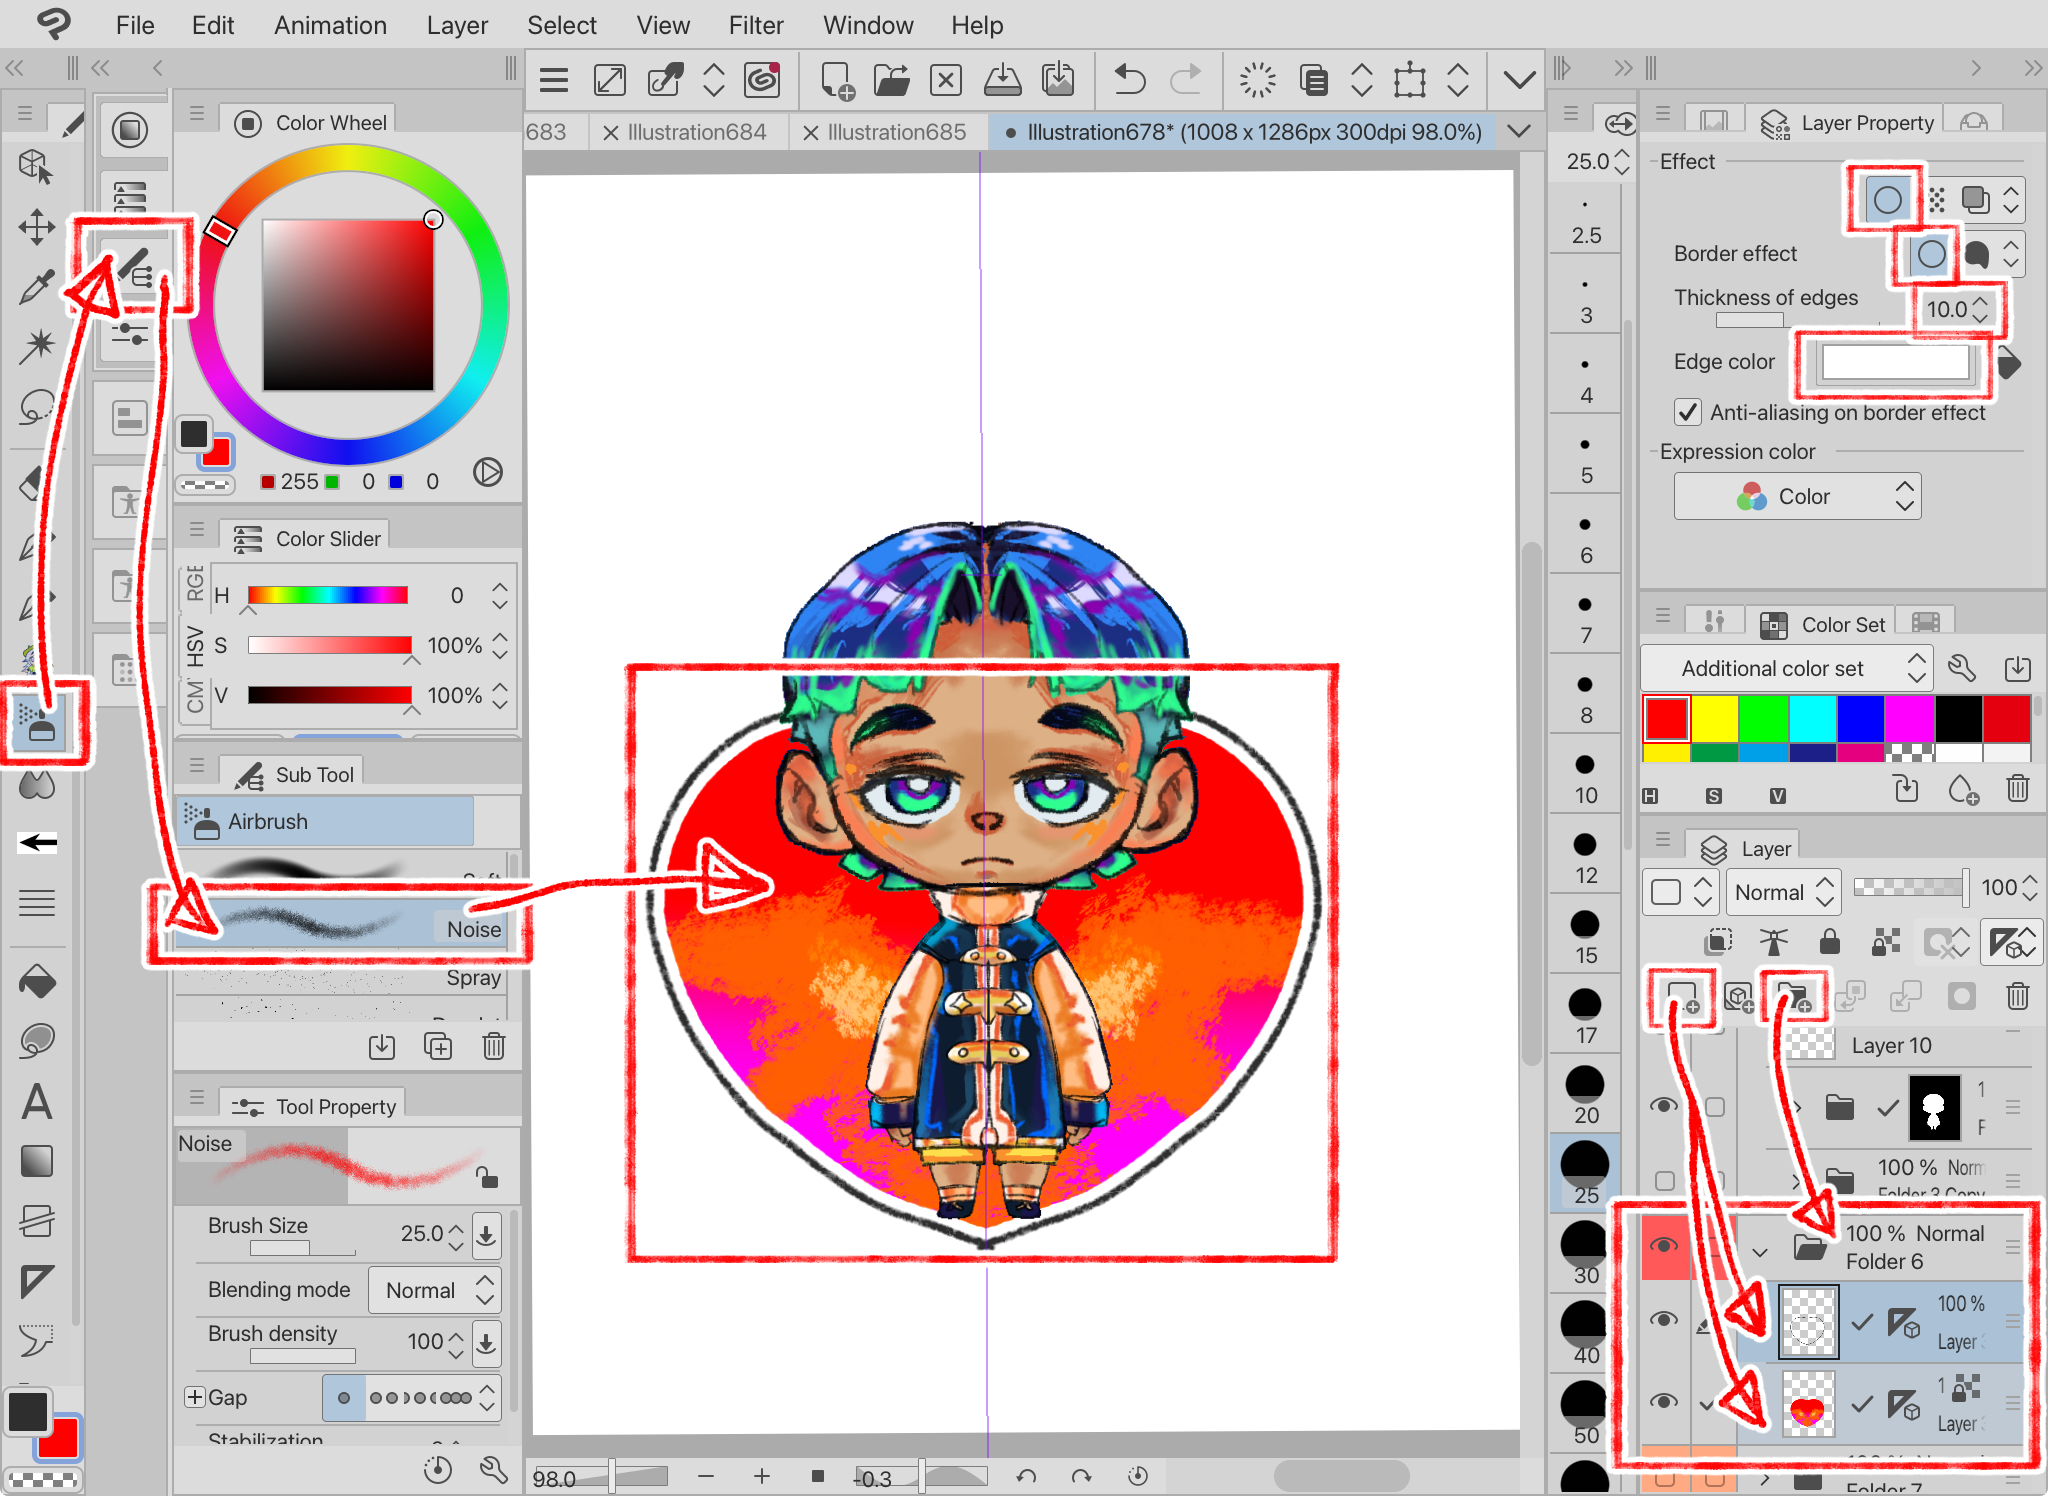Open the Expression color dropdown
Image resolution: width=2048 pixels, height=1496 pixels.
coord(1797,497)
